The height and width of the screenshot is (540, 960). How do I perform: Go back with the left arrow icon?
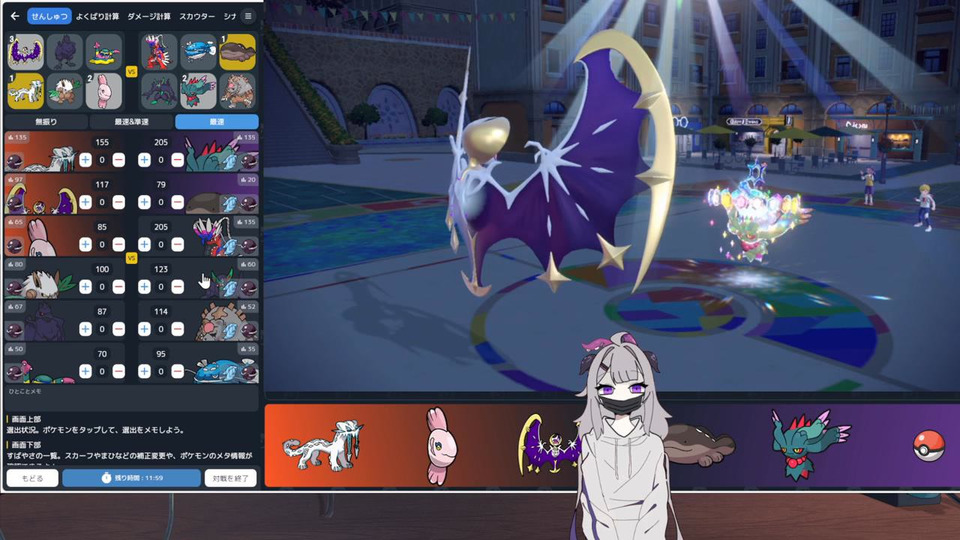[x=15, y=16]
